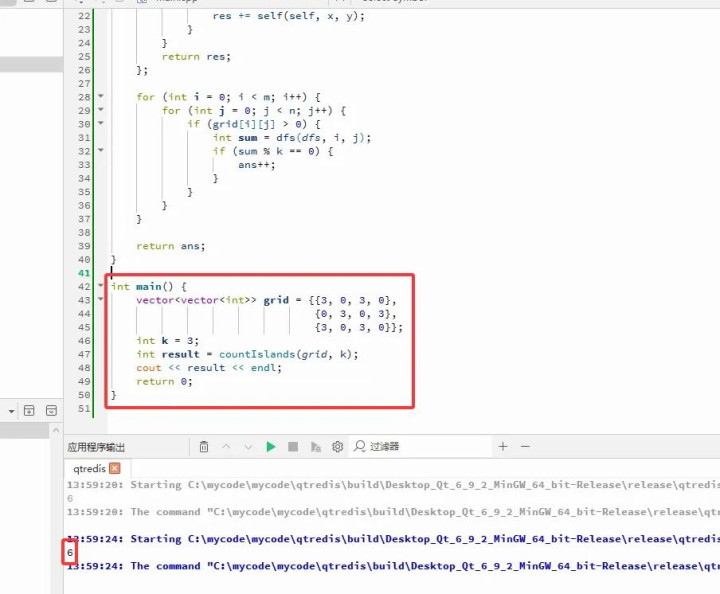Clear the application output with trash icon
The width and height of the screenshot is (720, 594).
click(x=204, y=447)
